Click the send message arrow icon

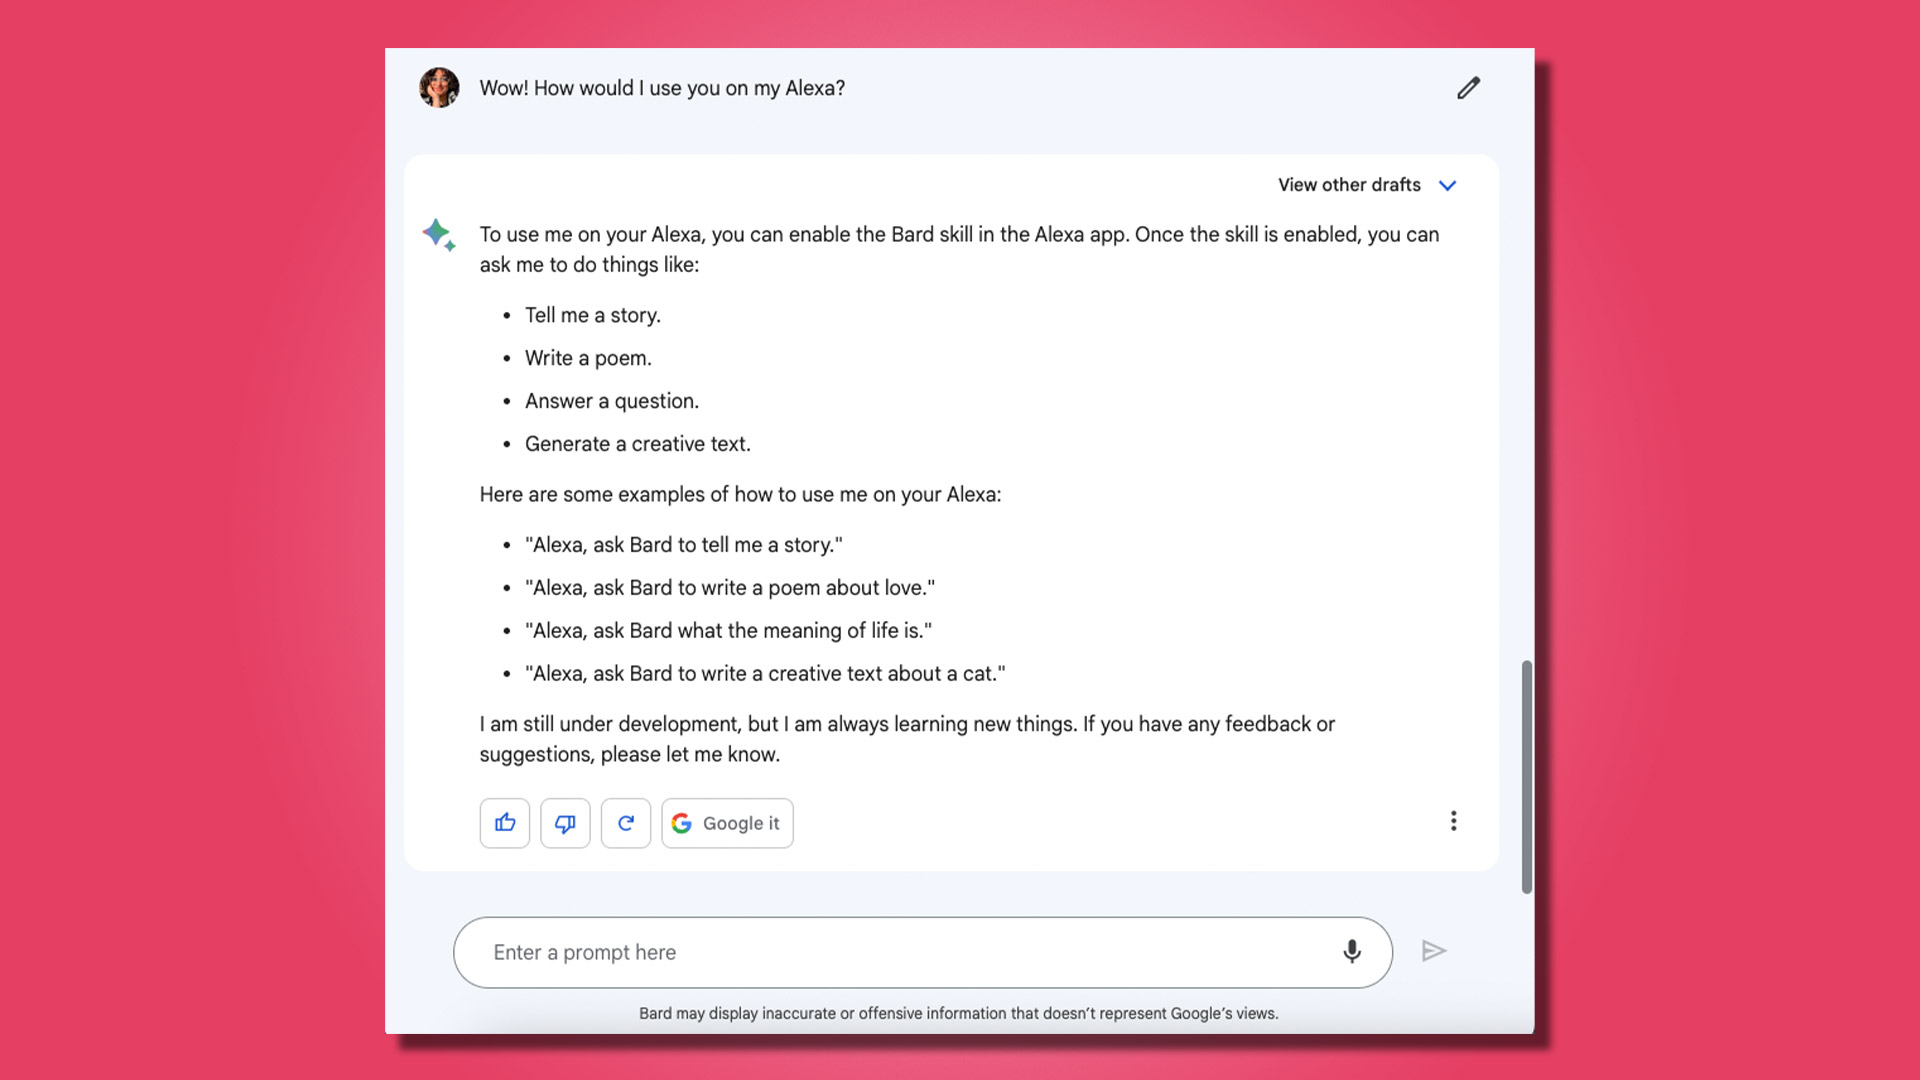[x=1433, y=951]
